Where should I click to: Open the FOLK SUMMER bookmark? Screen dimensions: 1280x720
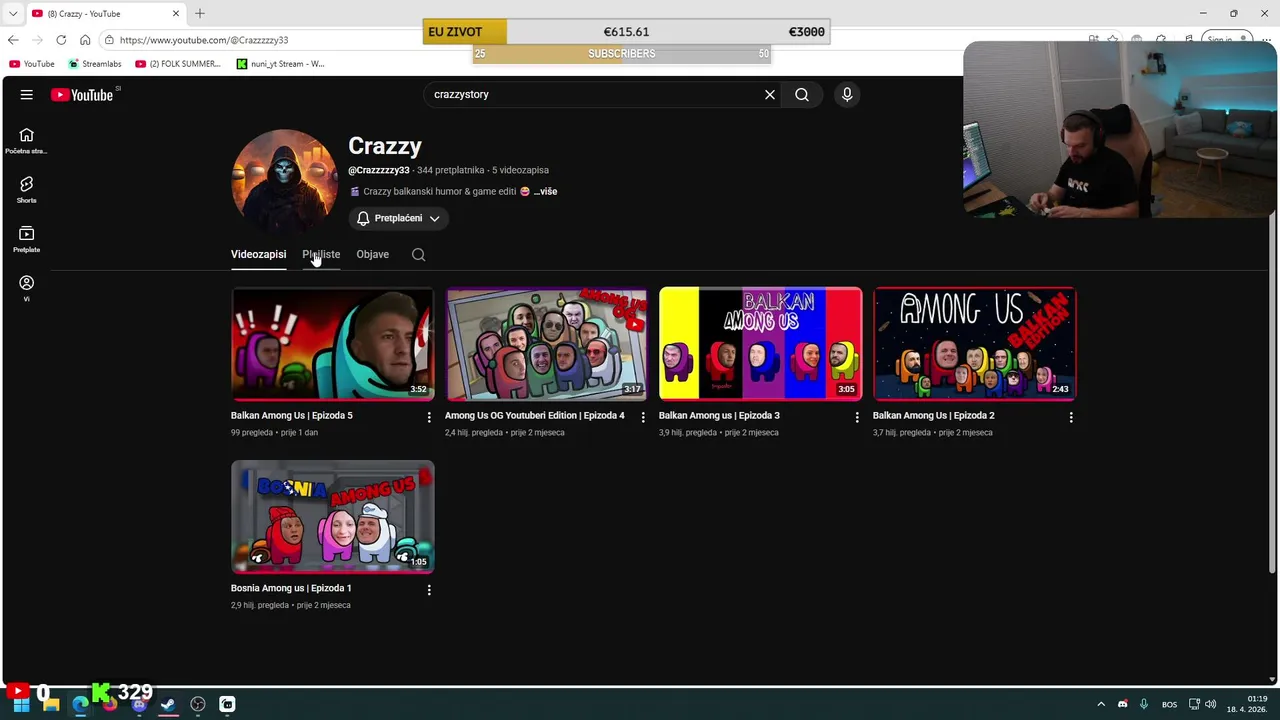[178, 64]
